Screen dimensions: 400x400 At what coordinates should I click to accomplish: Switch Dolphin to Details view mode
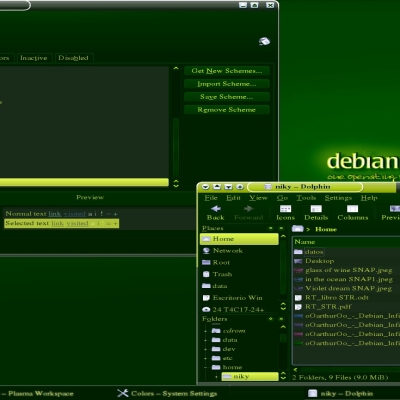click(x=316, y=213)
